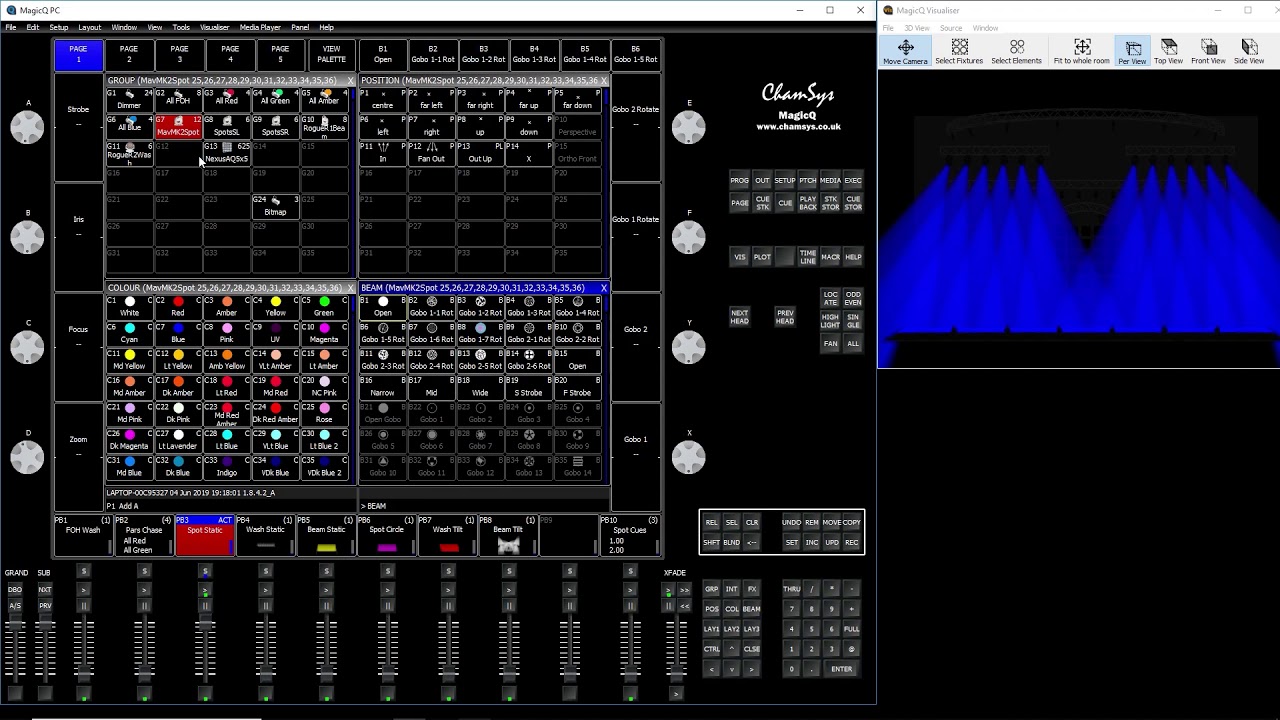The image size is (1280, 720).
Task: Click the VIEW PALETTE button
Action: coord(331,54)
